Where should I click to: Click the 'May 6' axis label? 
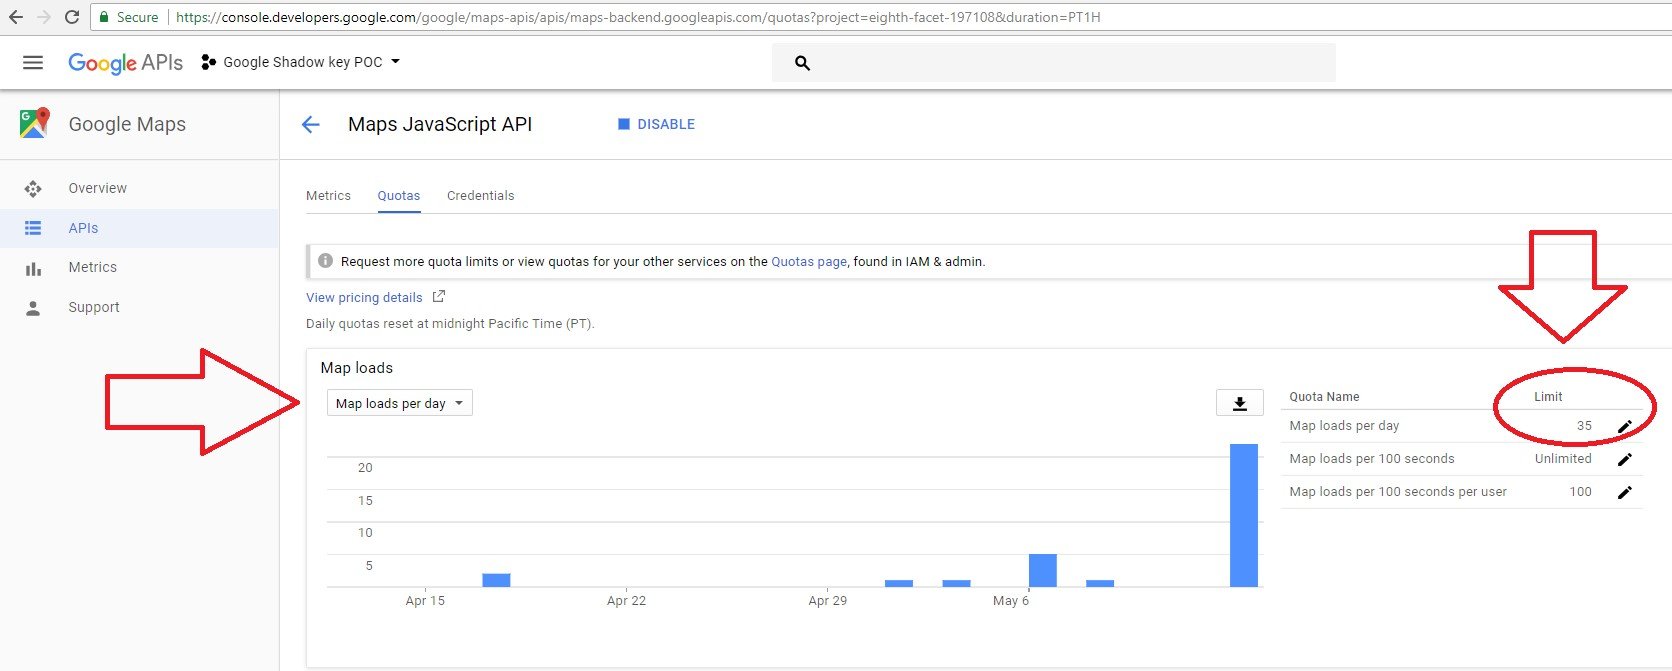[1011, 601]
